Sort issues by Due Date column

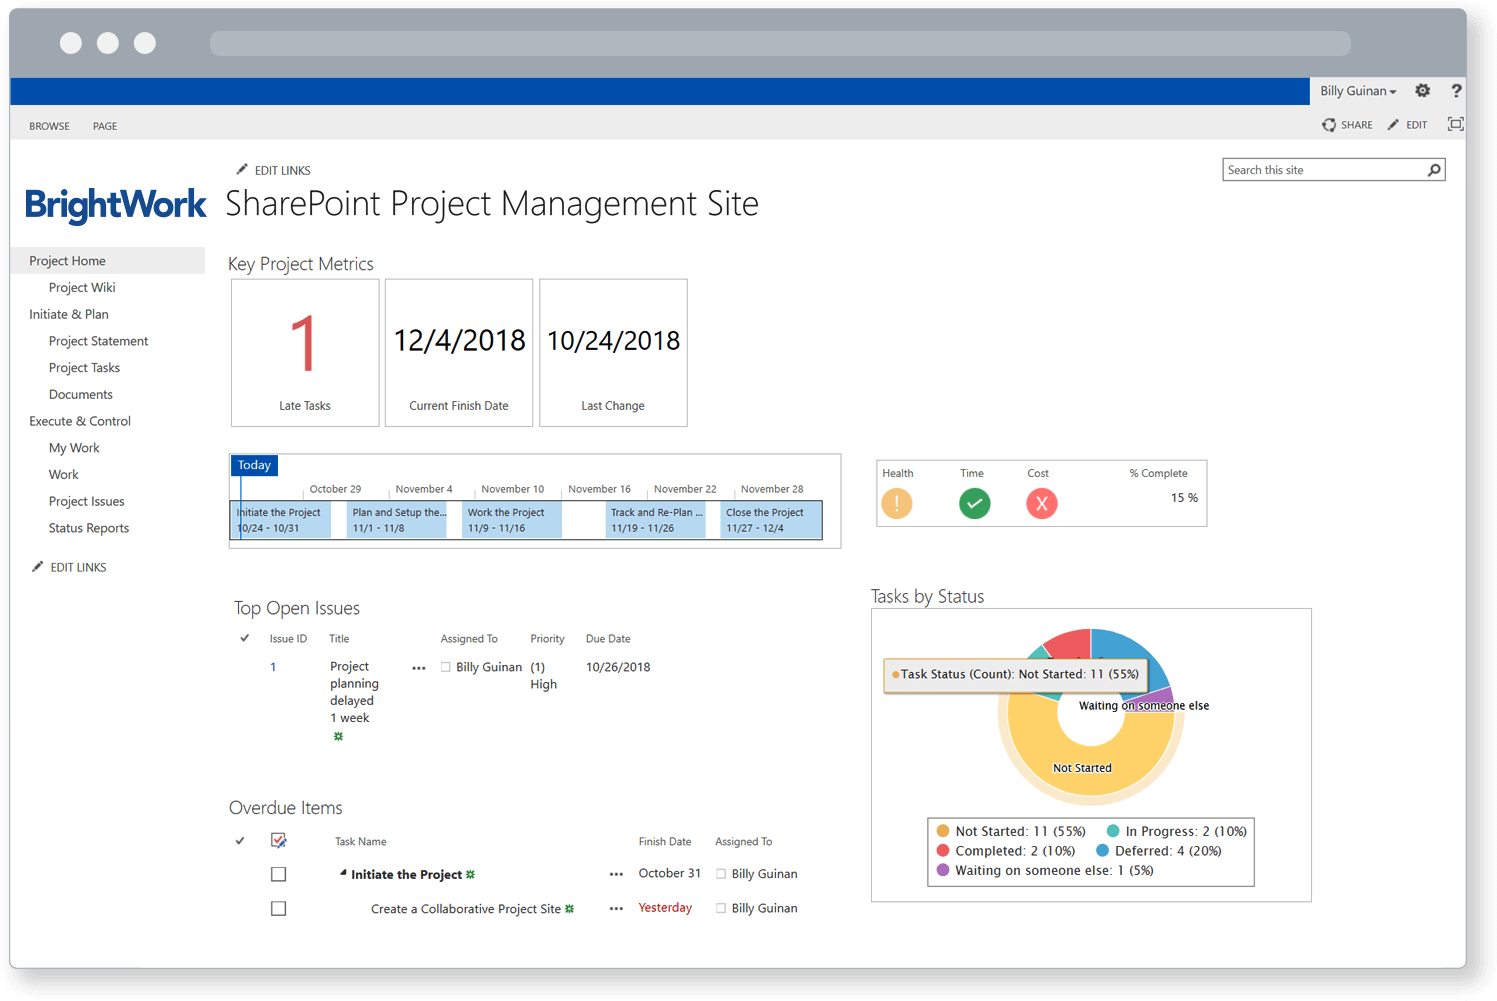(x=608, y=639)
